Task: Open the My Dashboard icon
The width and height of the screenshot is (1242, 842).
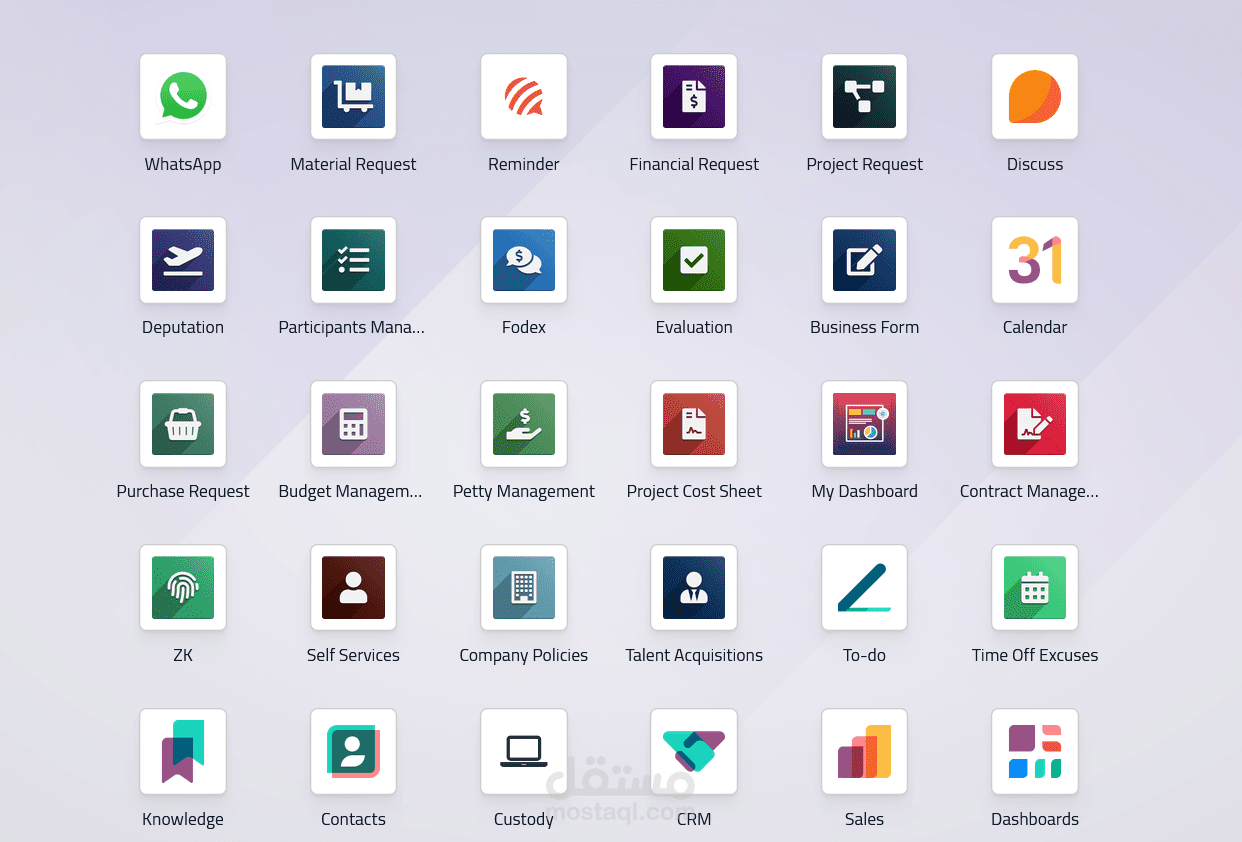Action: [x=864, y=424]
